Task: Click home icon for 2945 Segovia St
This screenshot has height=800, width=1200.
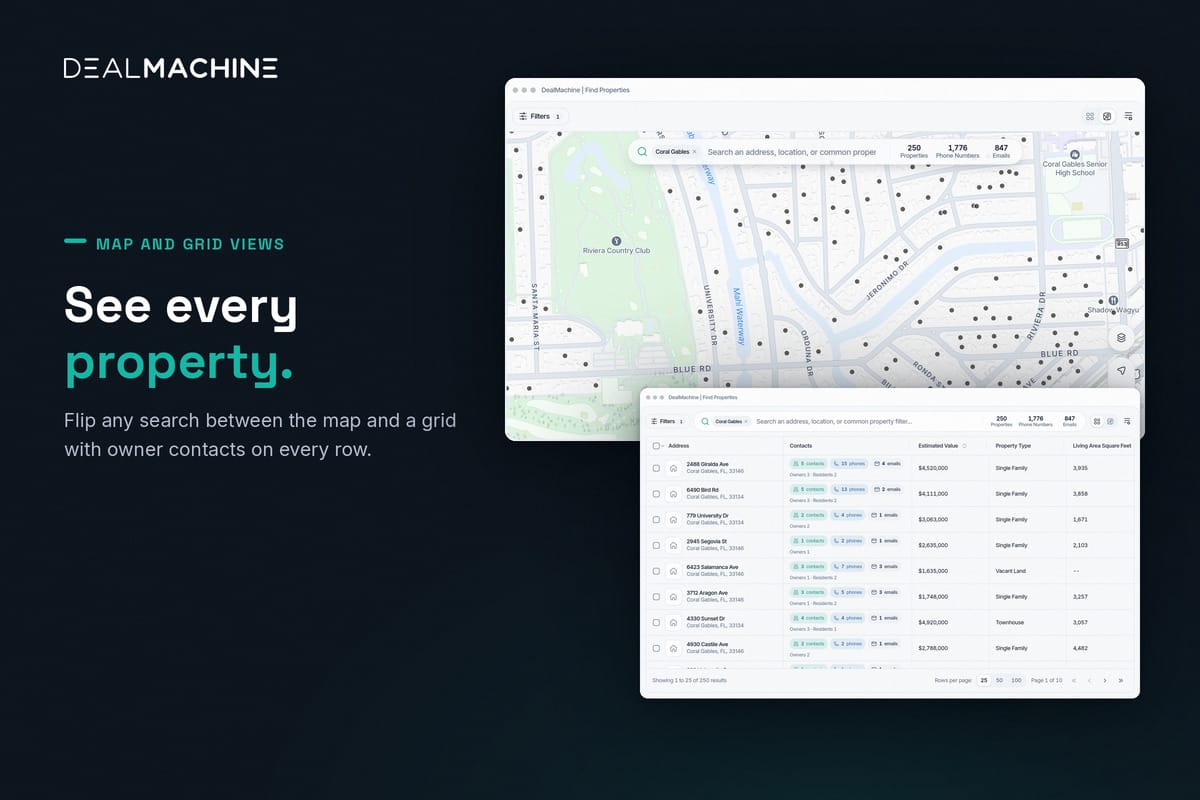Action: pos(674,545)
